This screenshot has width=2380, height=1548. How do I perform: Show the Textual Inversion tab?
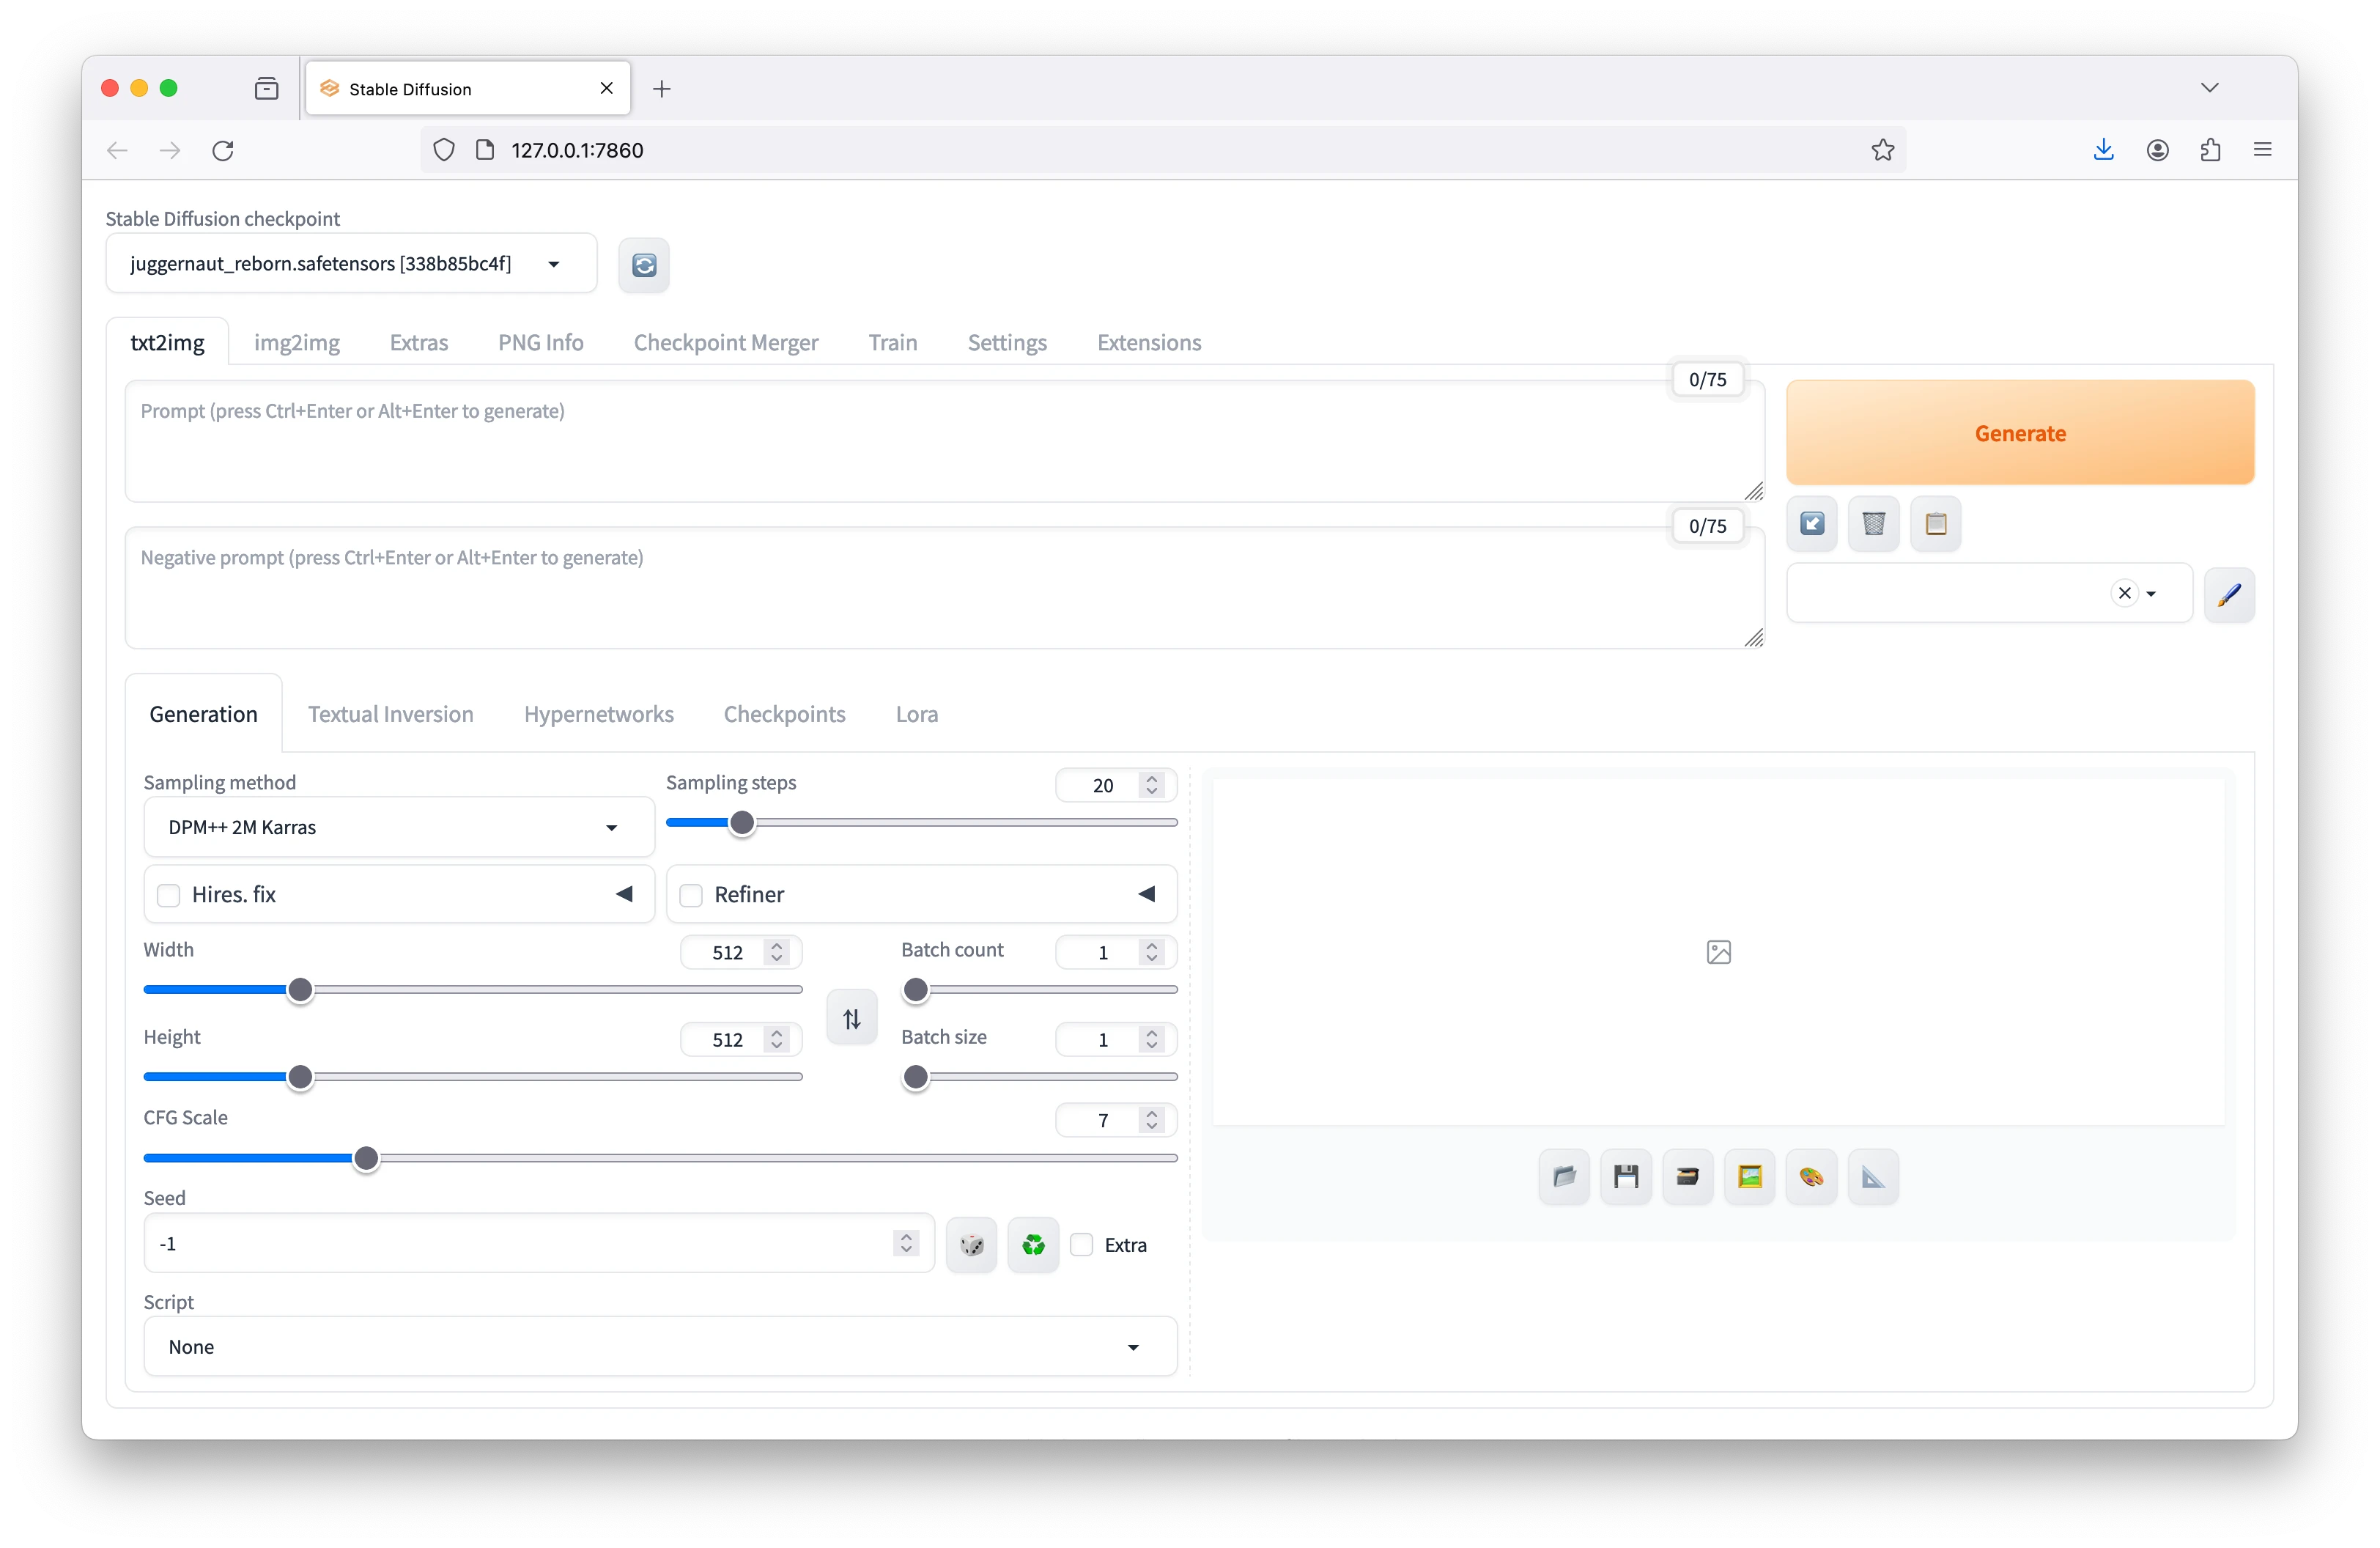(x=390, y=714)
